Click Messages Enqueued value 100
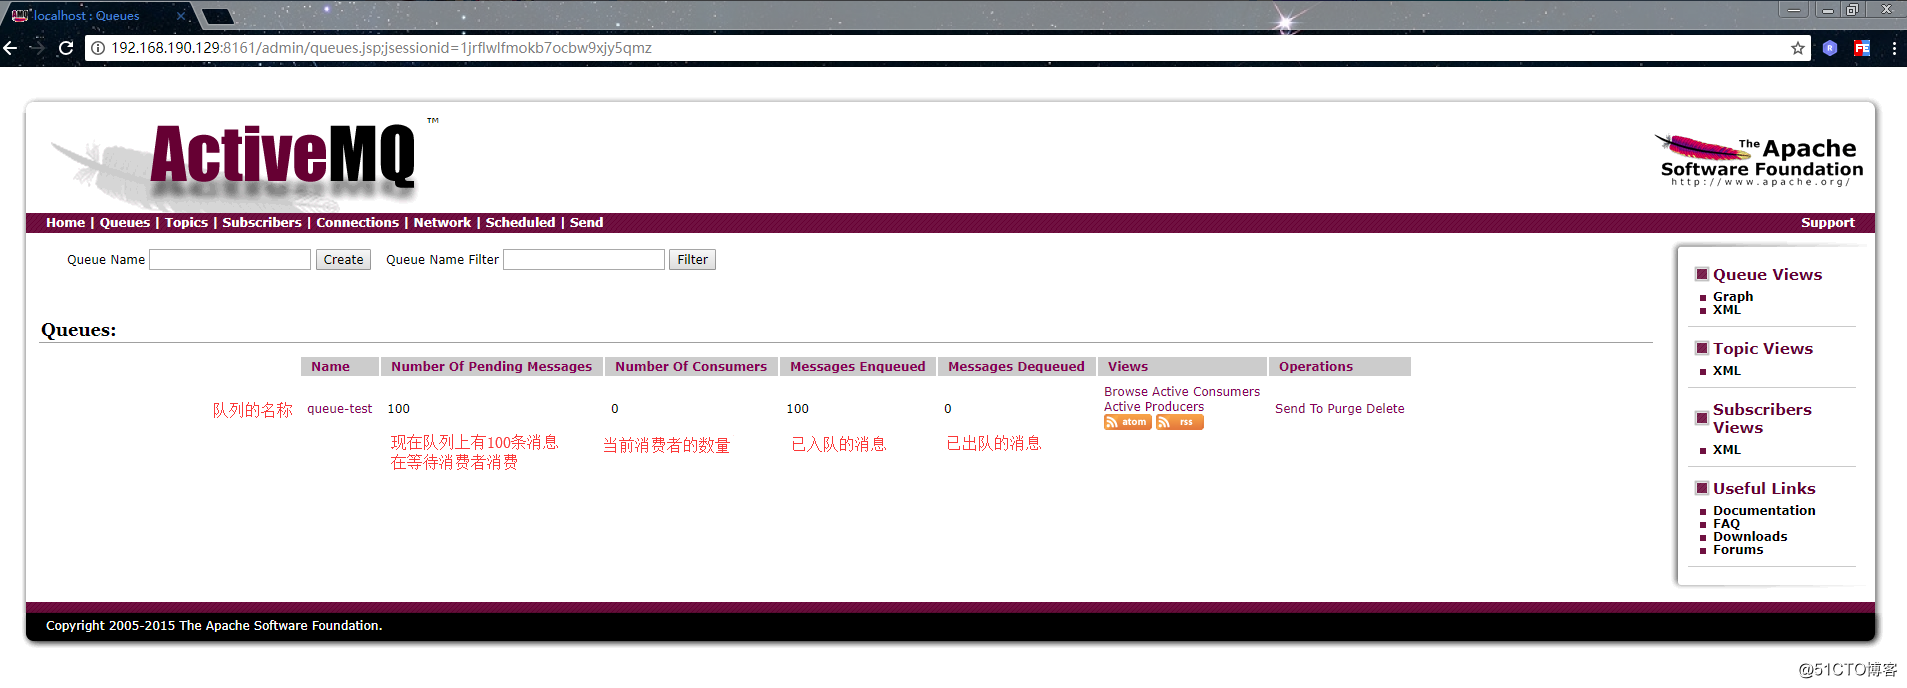Screen dimensions: 1907x688 tap(797, 409)
